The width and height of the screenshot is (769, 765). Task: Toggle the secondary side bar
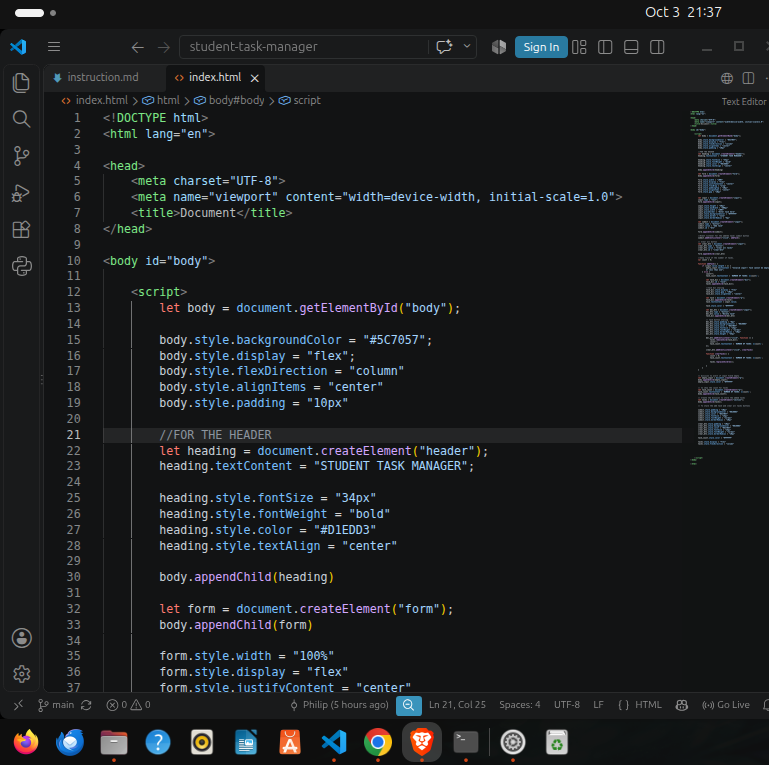click(x=657, y=47)
